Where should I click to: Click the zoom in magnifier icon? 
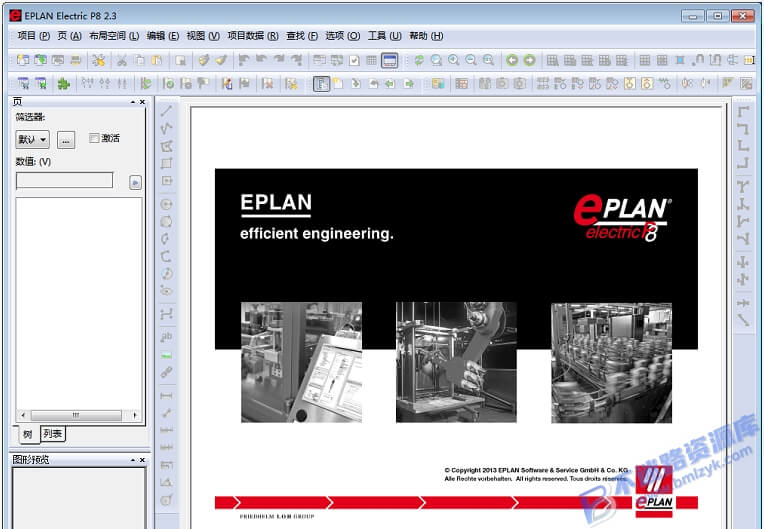click(454, 60)
